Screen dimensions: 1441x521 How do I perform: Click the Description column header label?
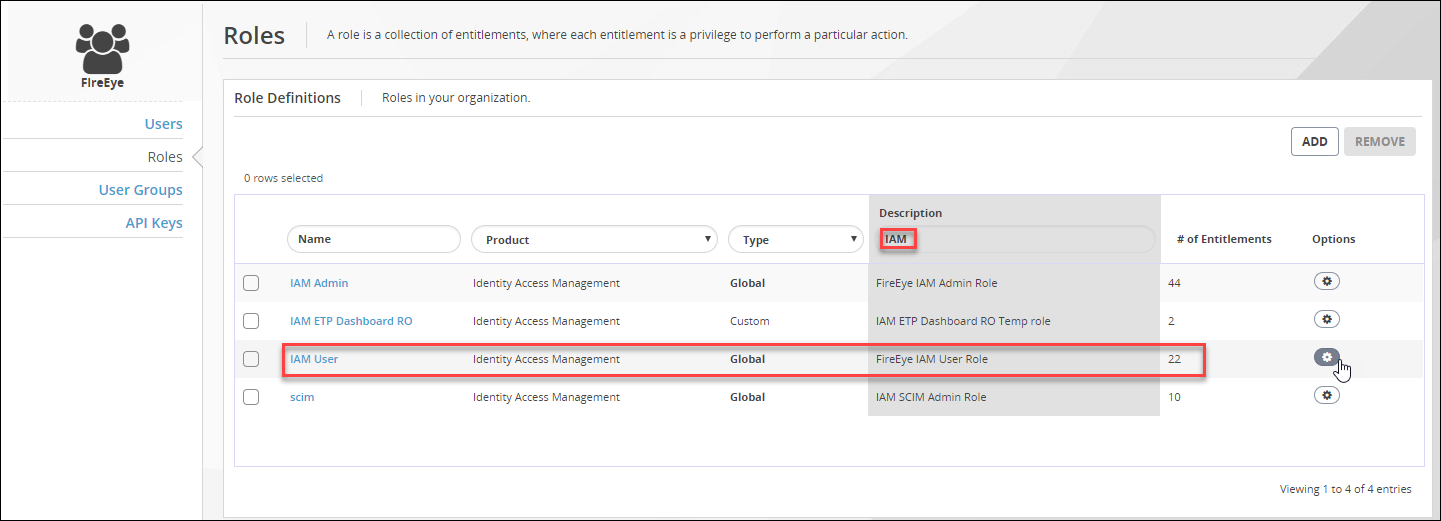910,213
